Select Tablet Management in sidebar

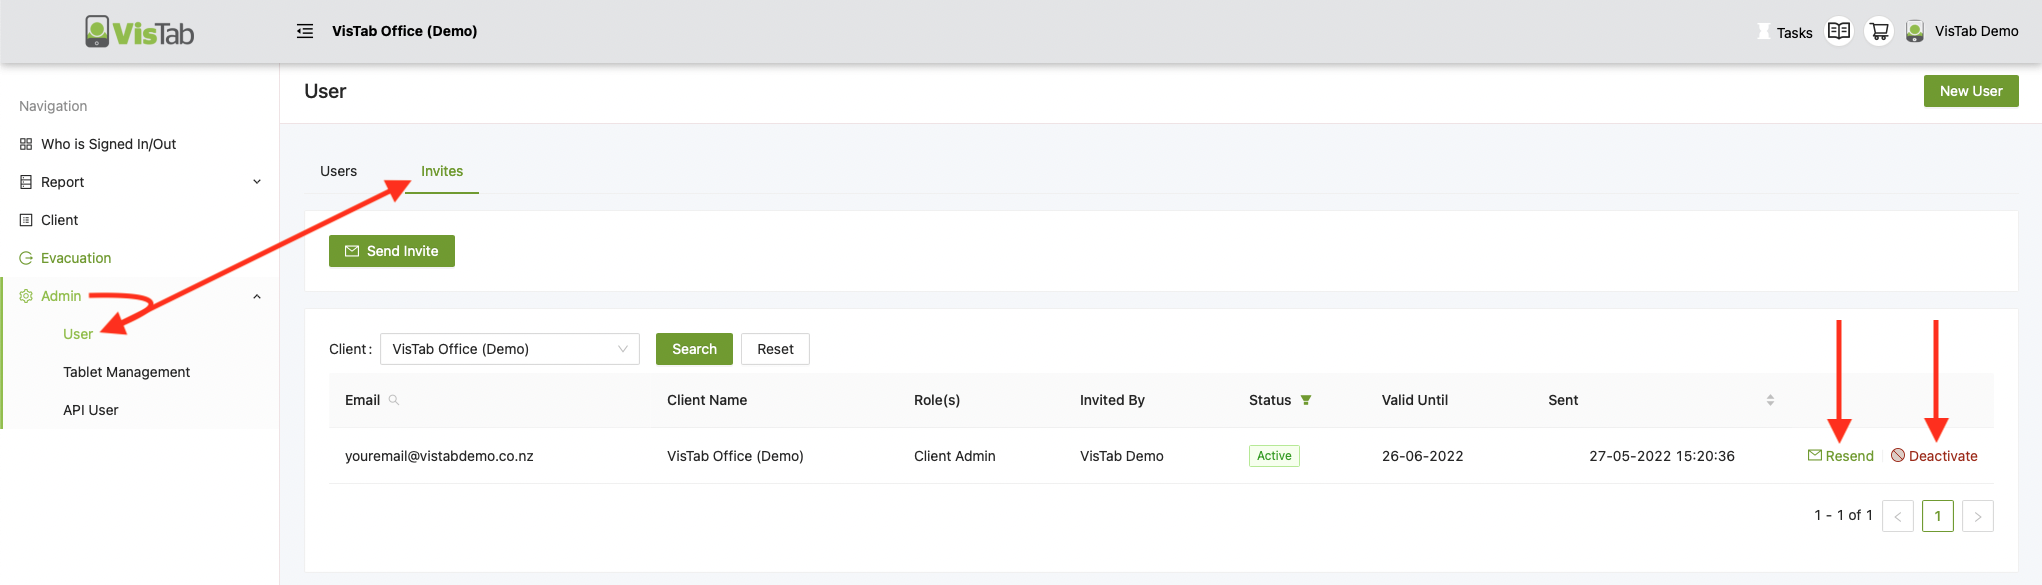(126, 372)
